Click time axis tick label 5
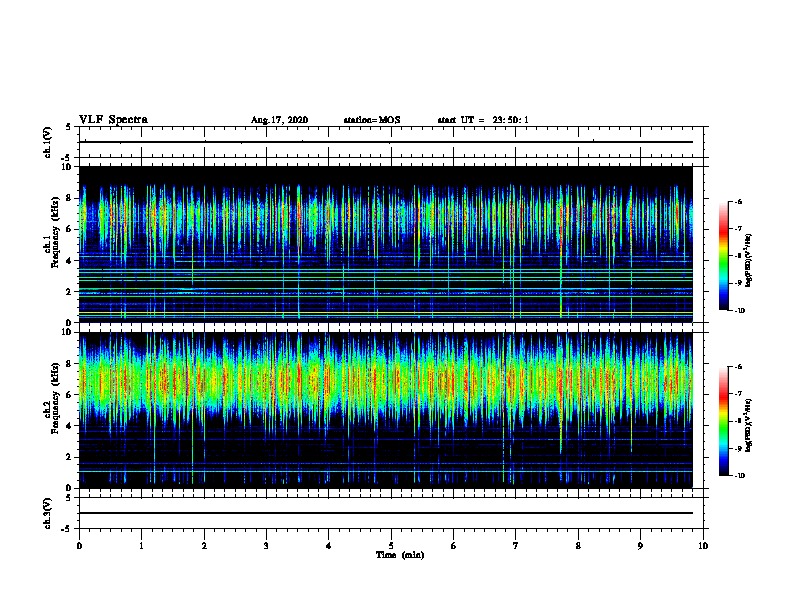Screen dimensions: 792x612 click(x=391, y=545)
